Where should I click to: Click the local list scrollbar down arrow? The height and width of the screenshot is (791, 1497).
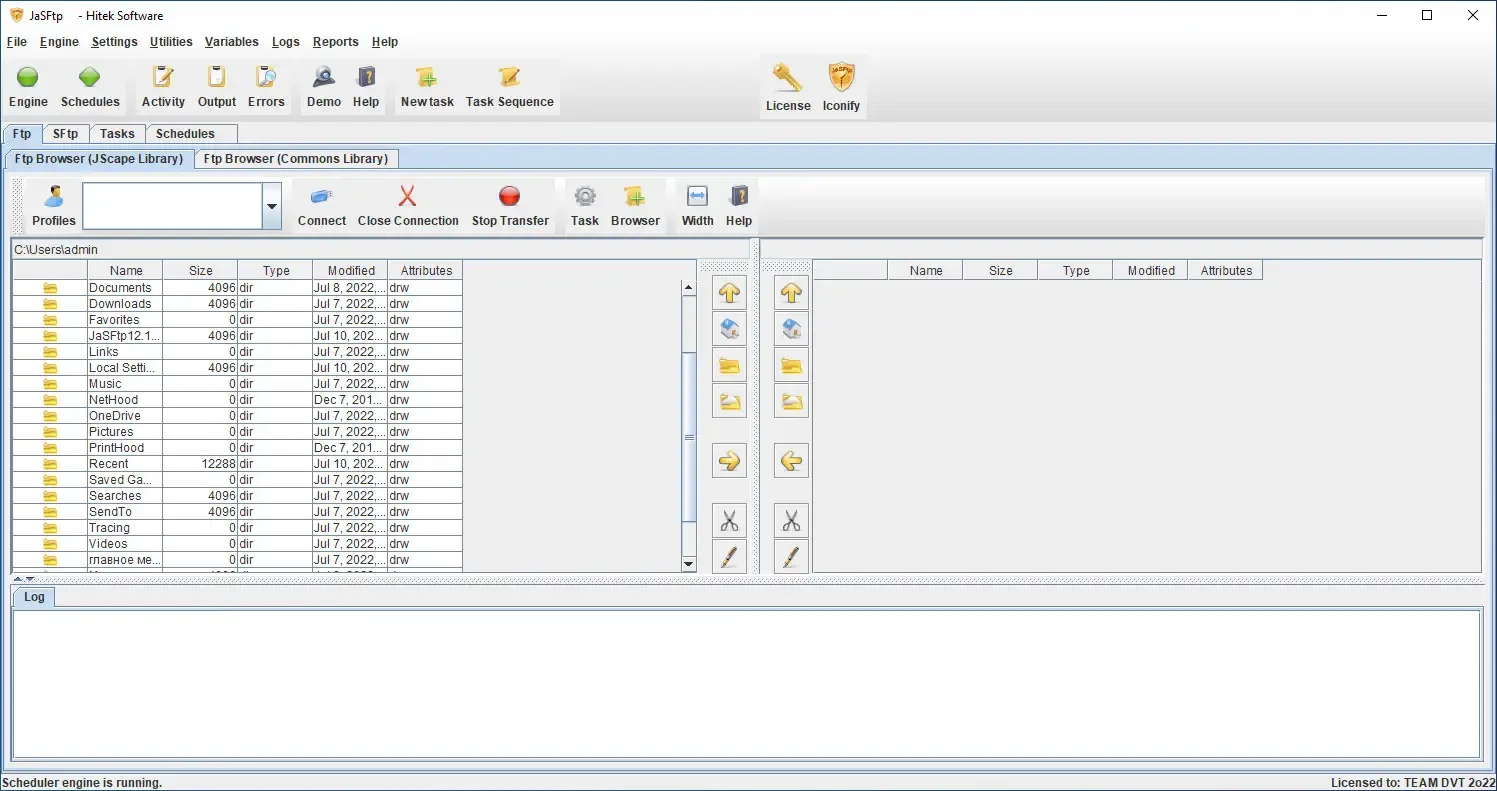tap(688, 564)
